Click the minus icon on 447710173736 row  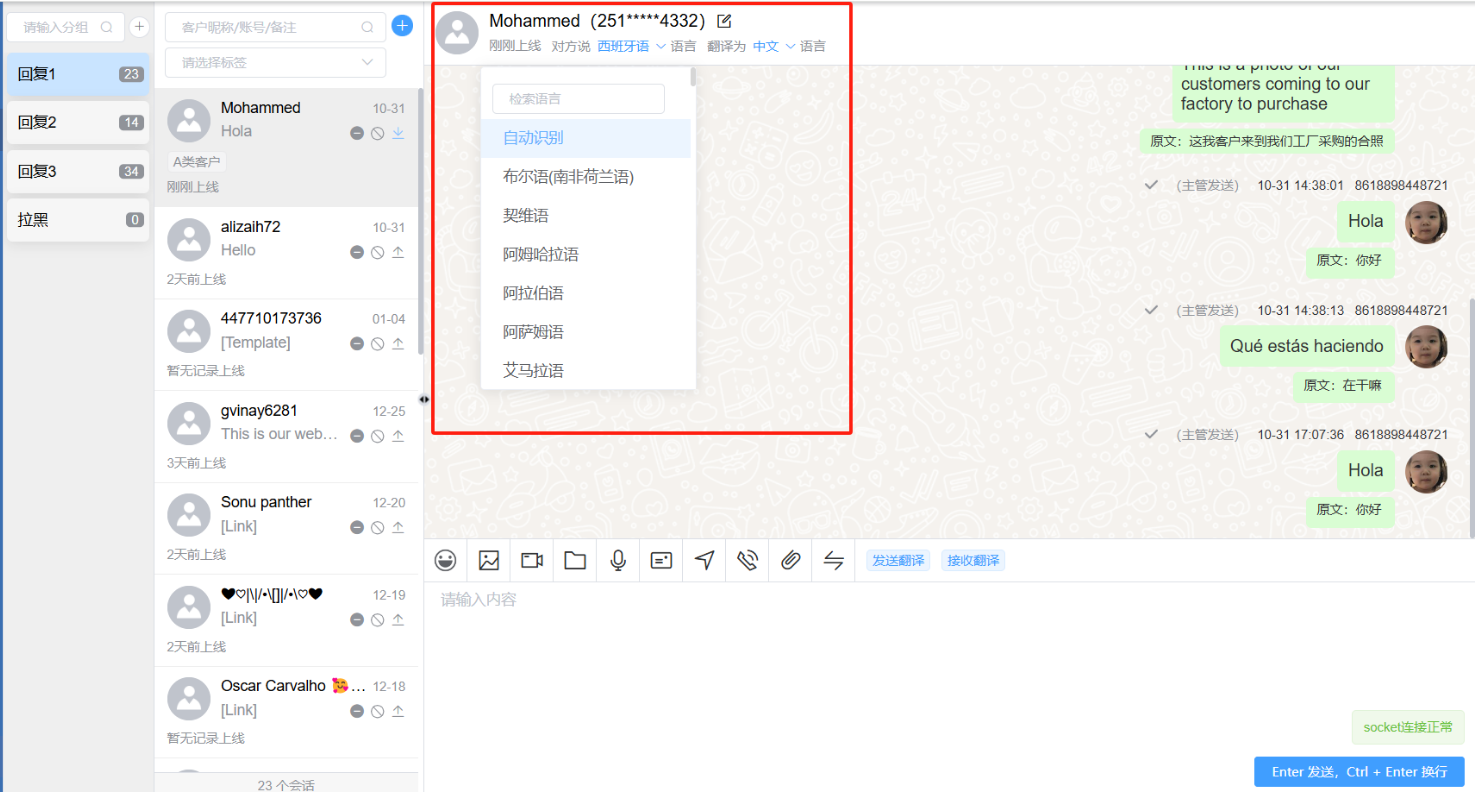click(357, 344)
